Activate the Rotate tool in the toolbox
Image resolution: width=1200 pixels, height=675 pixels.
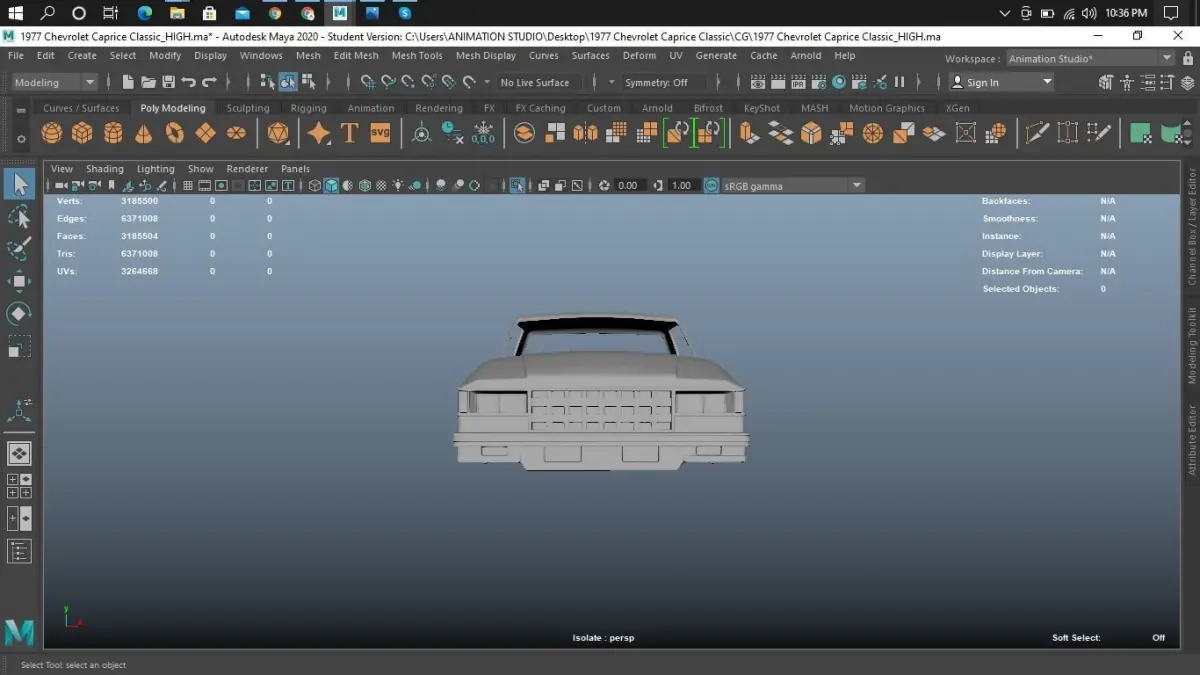(x=19, y=314)
